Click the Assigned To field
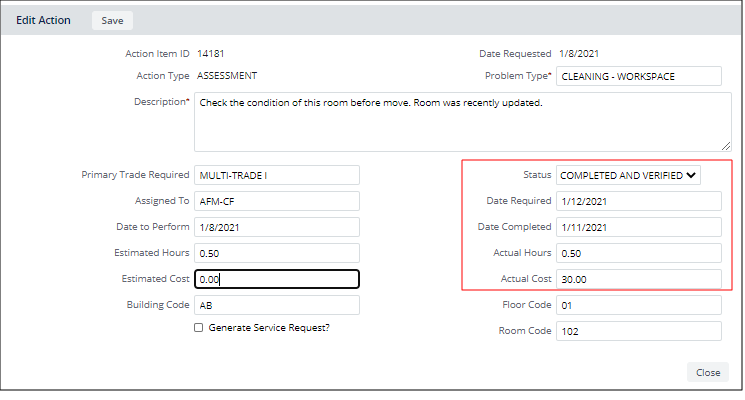Image resolution: width=745 pixels, height=400 pixels. [276, 201]
